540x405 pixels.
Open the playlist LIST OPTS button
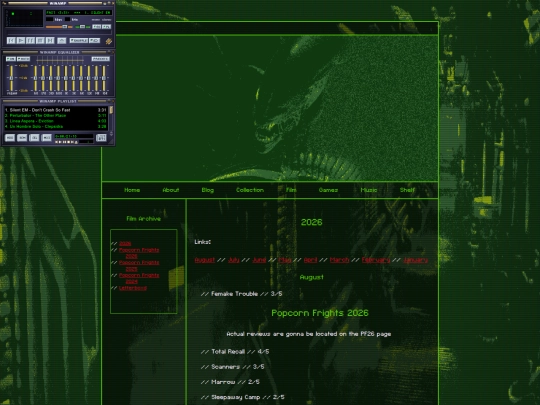[x=101, y=138]
